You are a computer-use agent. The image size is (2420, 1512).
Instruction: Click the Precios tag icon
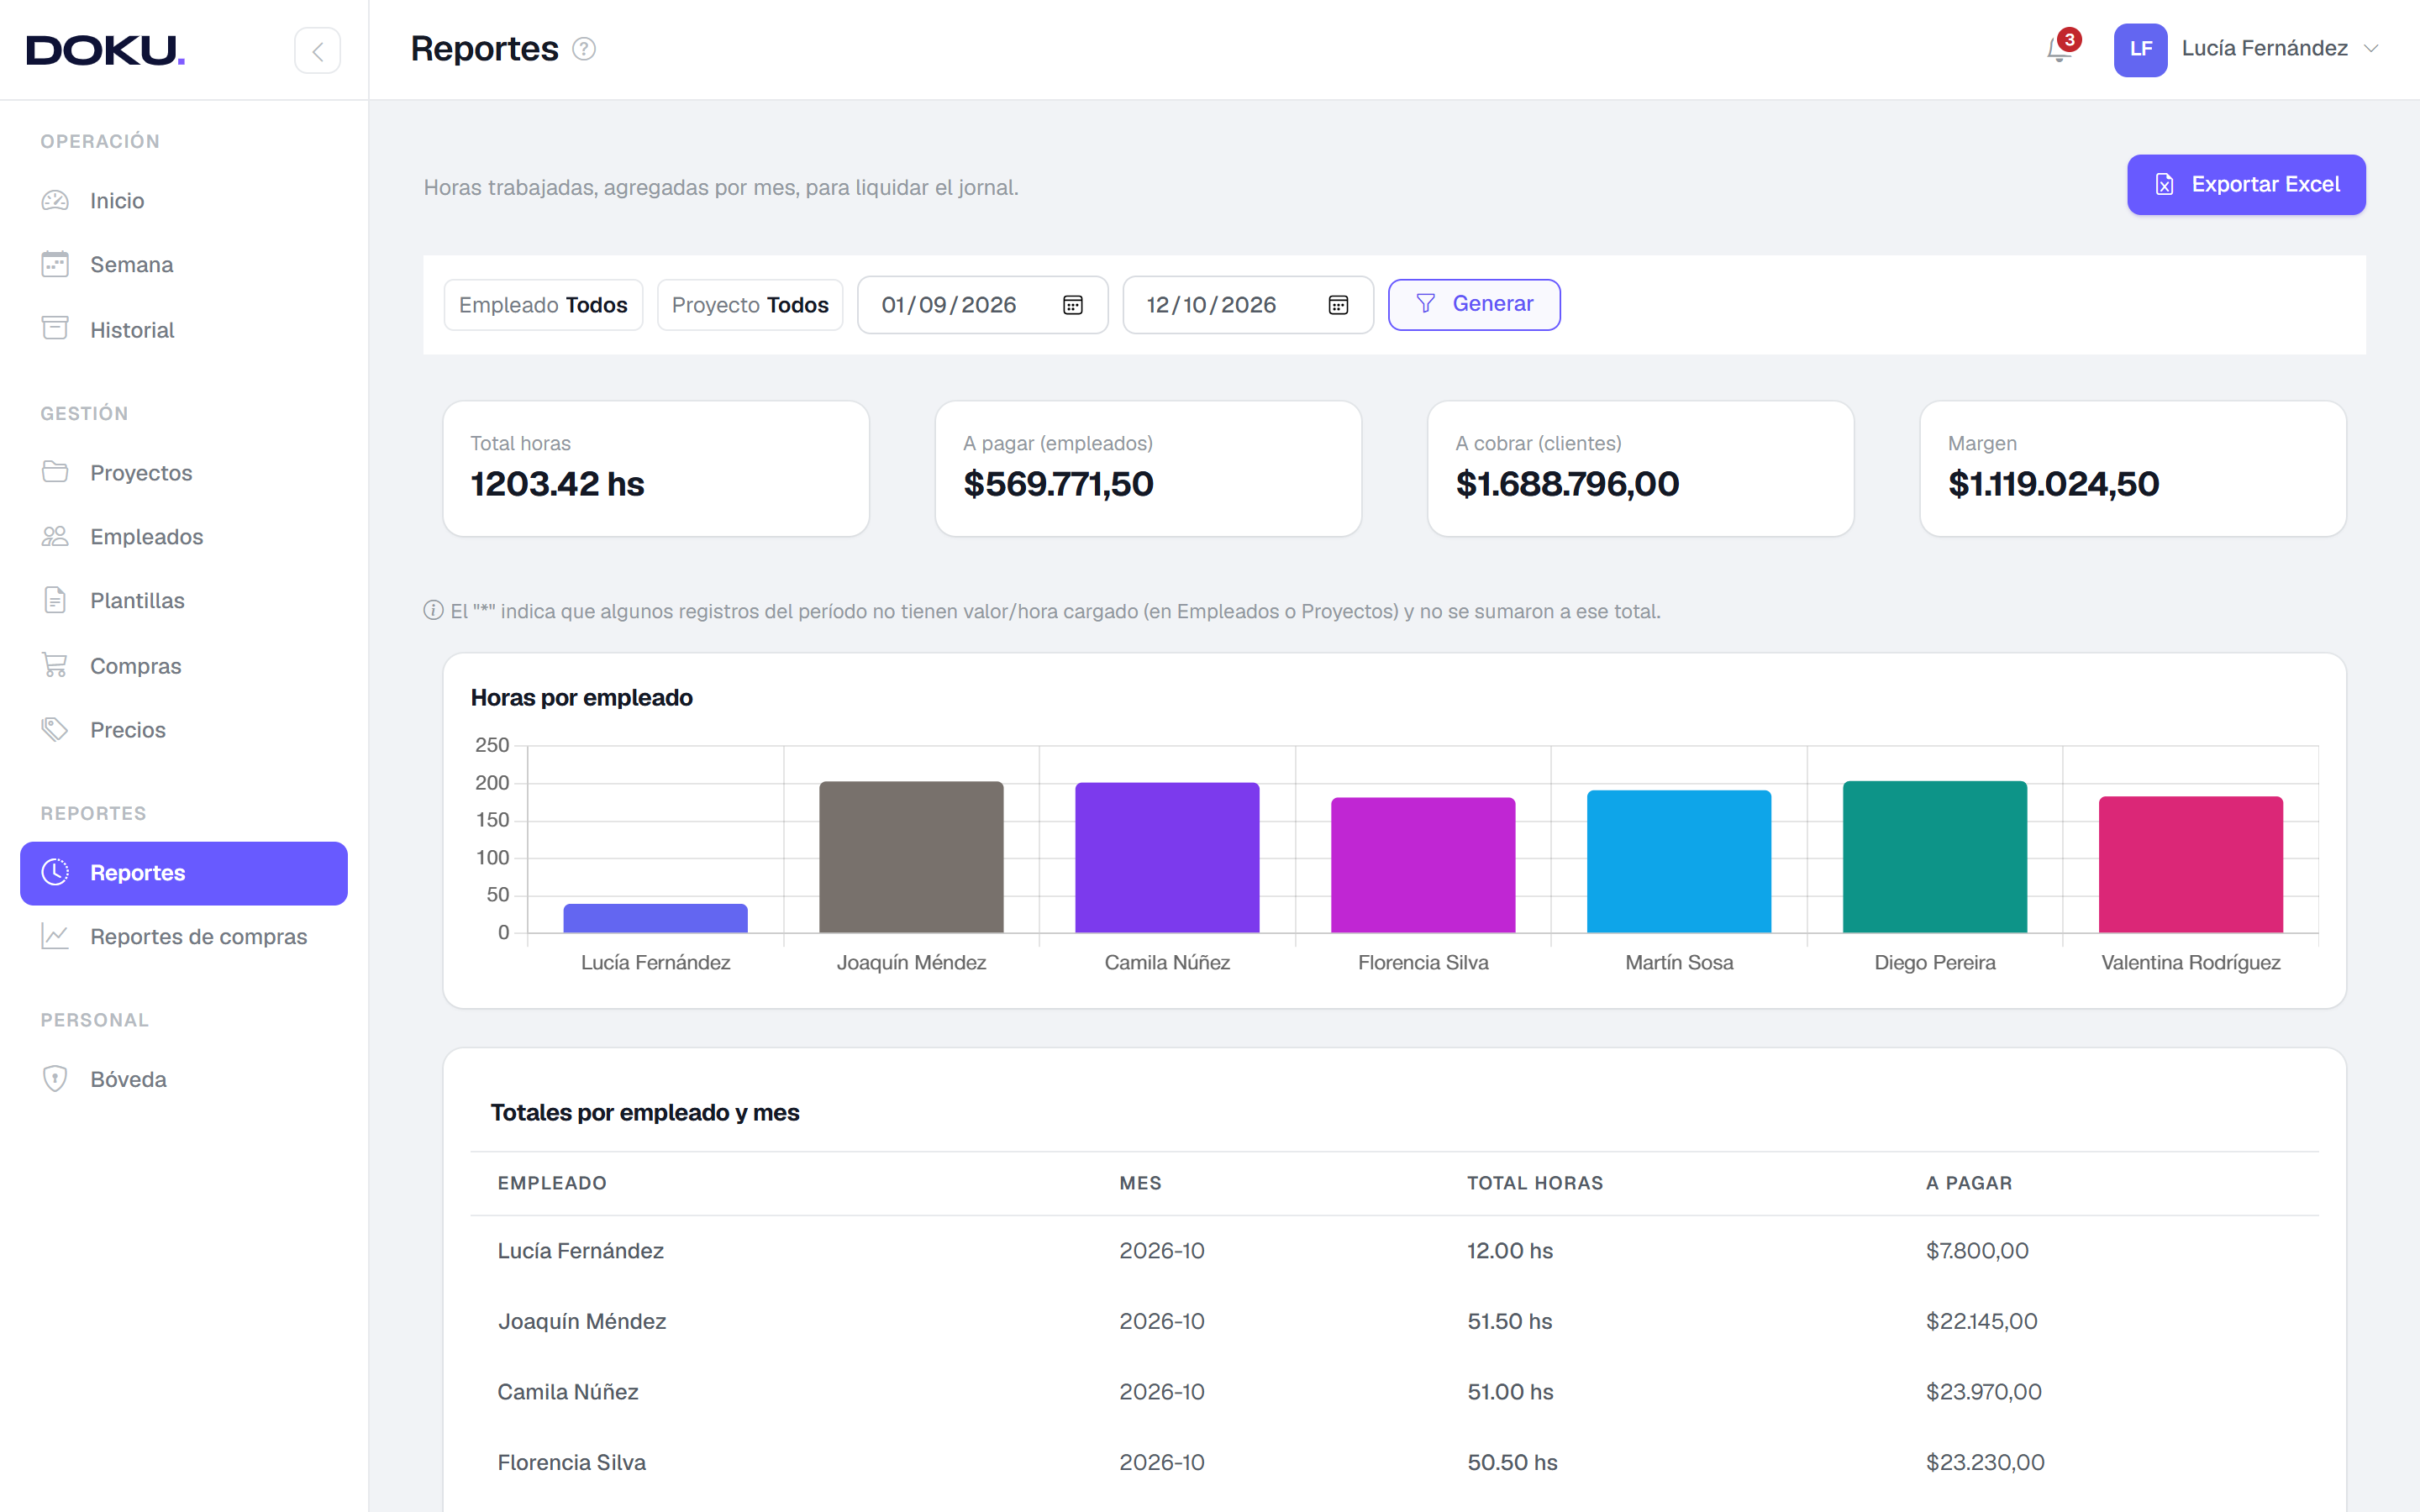[x=55, y=730]
